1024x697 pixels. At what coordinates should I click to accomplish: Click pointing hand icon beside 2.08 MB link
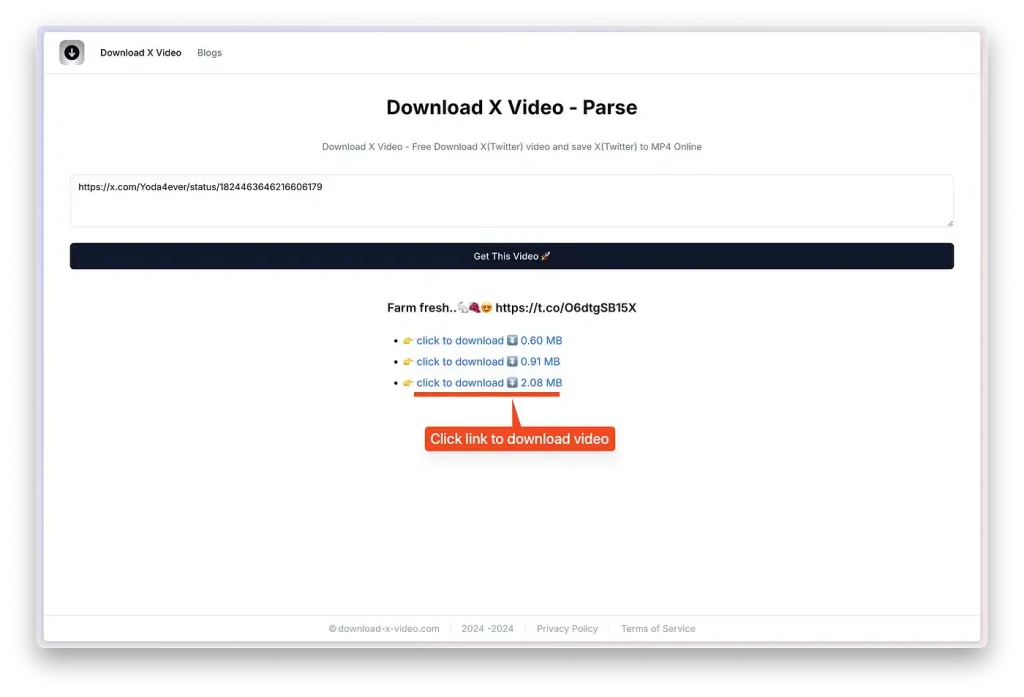408,383
